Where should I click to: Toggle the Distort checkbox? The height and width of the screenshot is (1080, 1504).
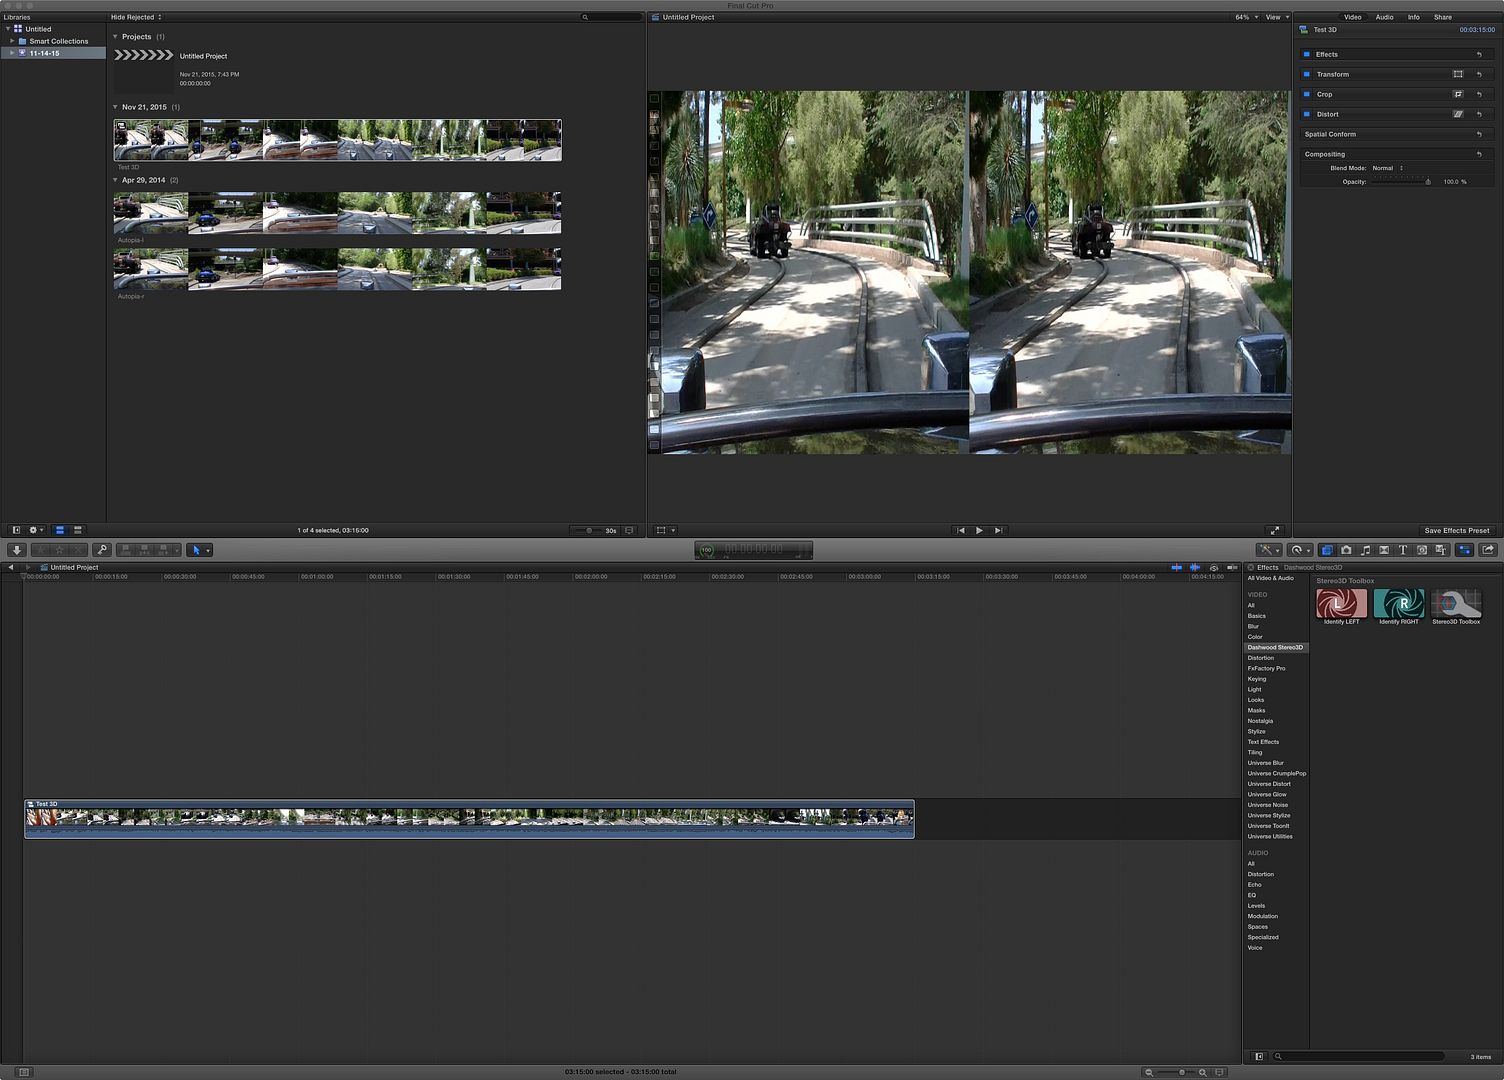[x=1306, y=114]
